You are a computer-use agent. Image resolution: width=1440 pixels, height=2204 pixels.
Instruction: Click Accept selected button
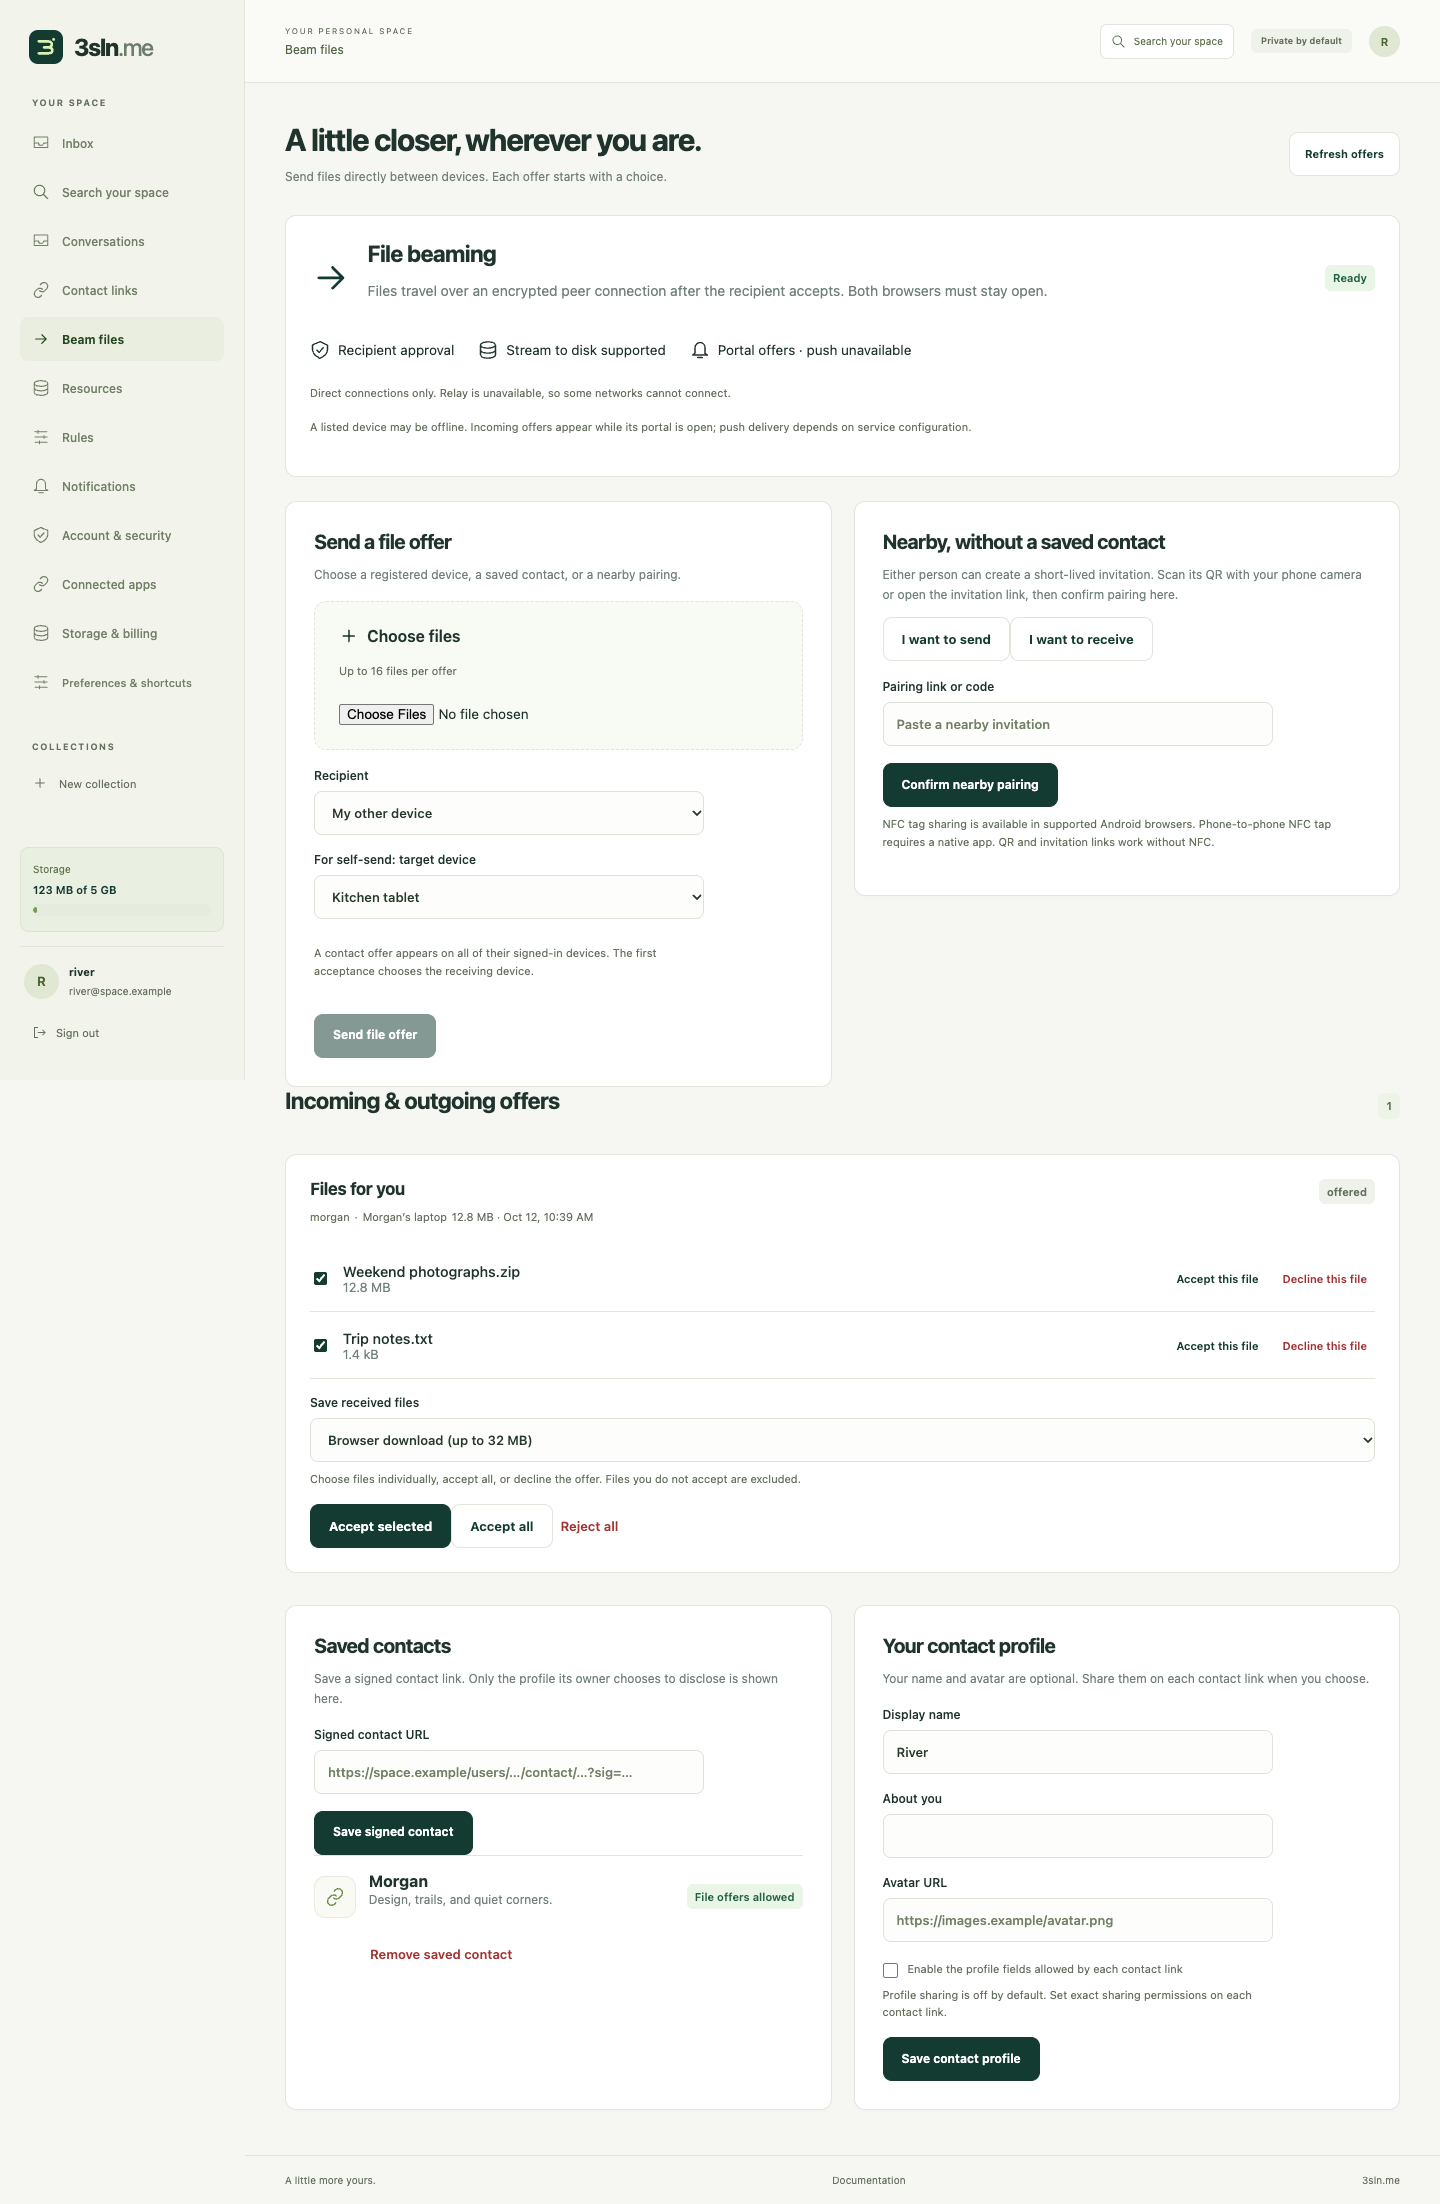[x=380, y=1526]
